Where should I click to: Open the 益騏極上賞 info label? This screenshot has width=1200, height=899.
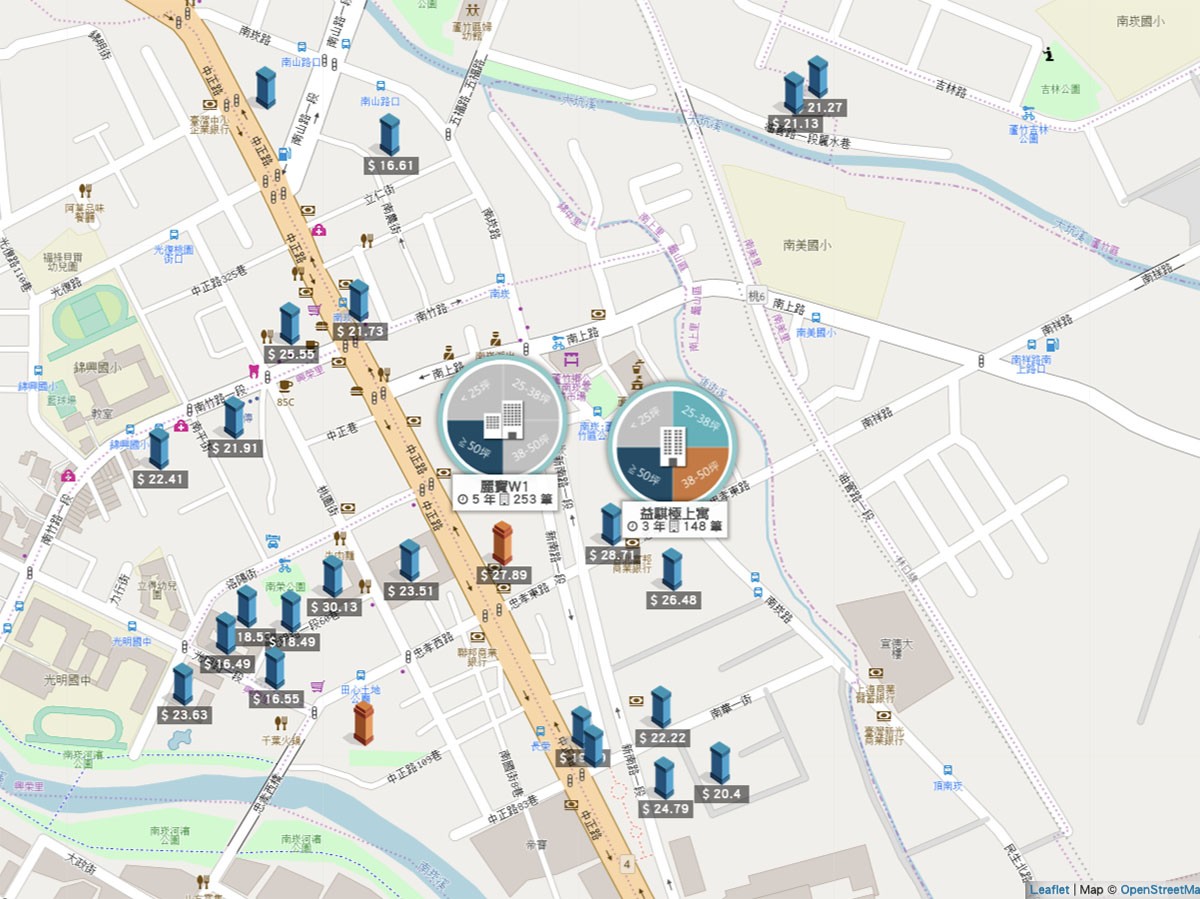(675, 518)
